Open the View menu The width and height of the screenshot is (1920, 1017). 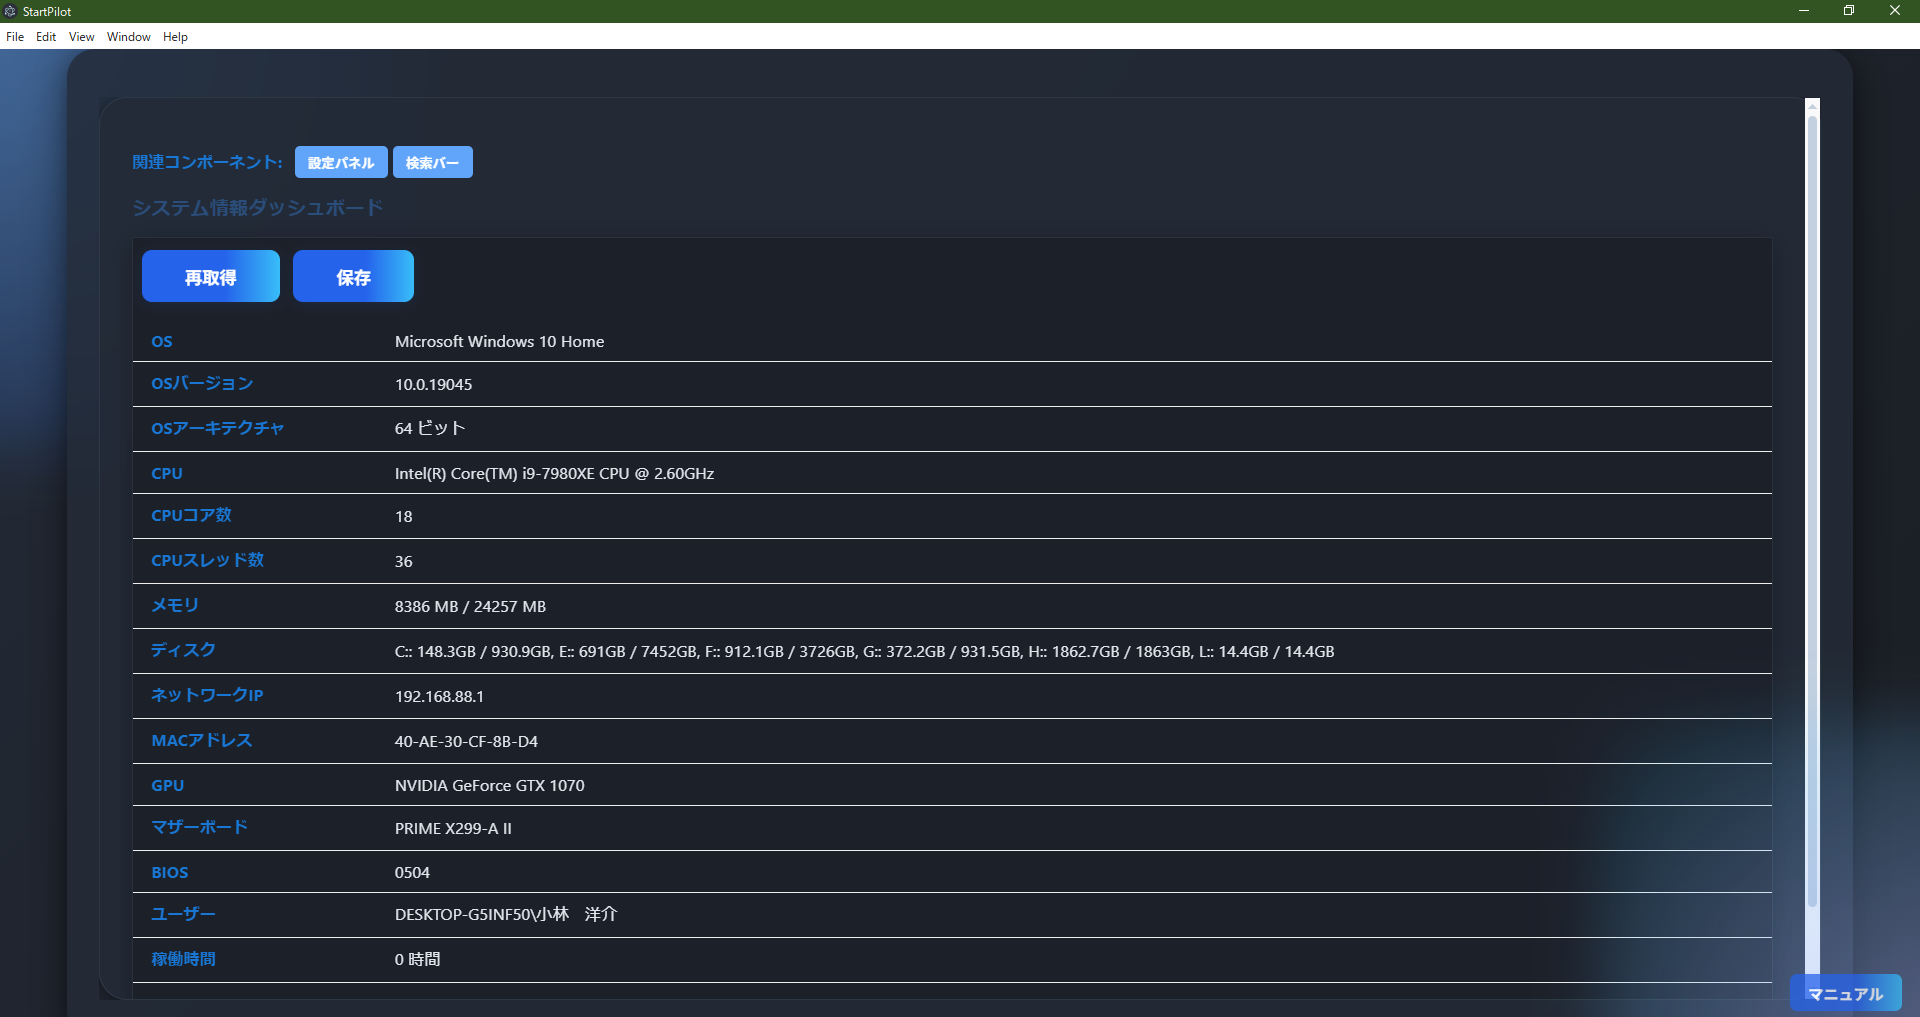(80, 36)
